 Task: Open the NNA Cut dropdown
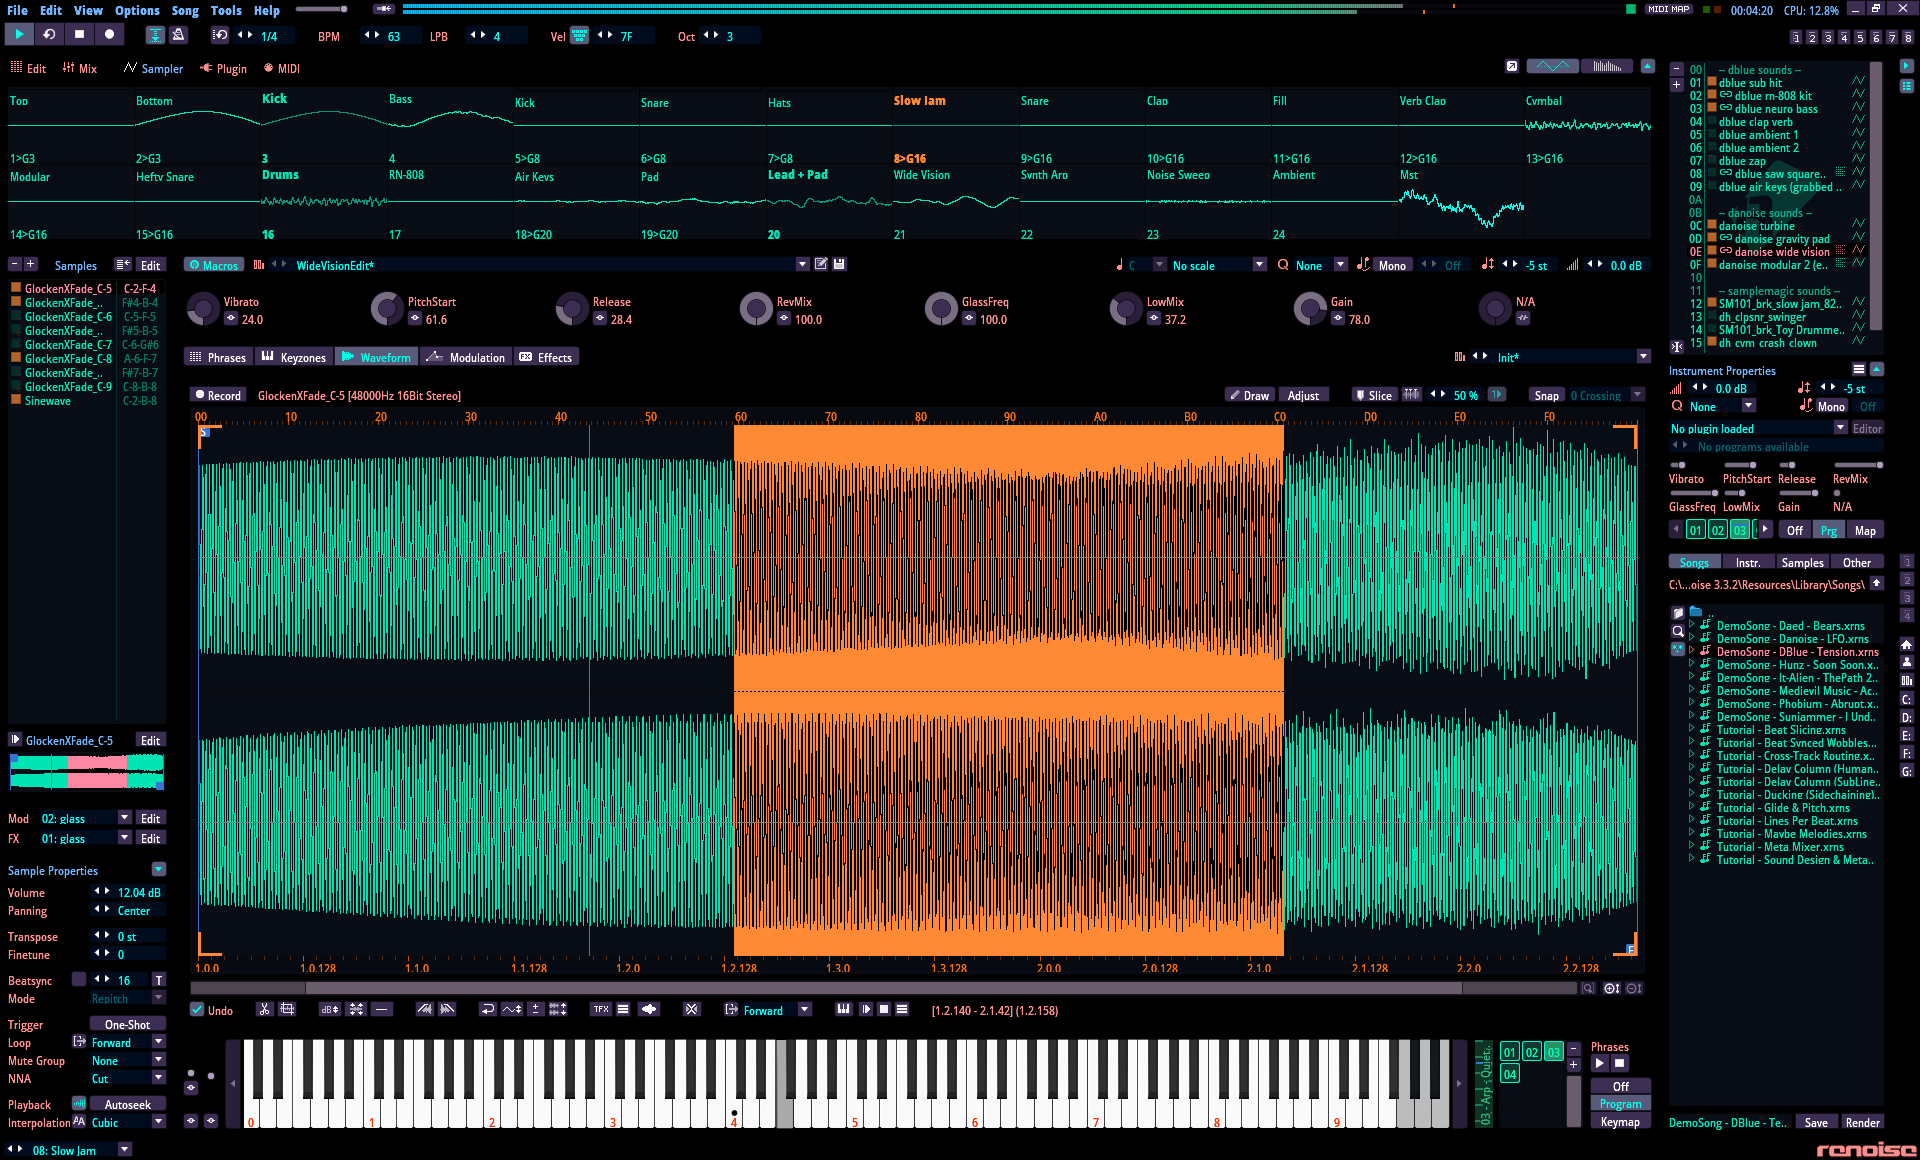[127, 1079]
